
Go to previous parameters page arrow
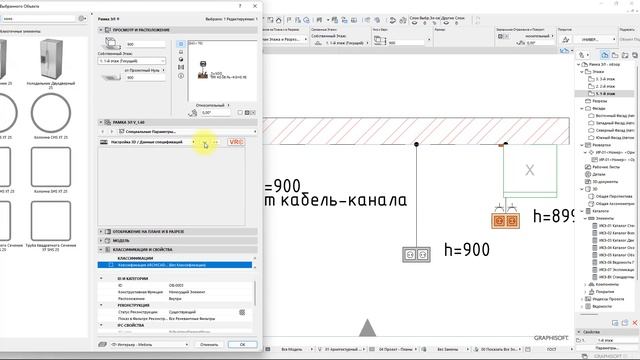pos(102,131)
